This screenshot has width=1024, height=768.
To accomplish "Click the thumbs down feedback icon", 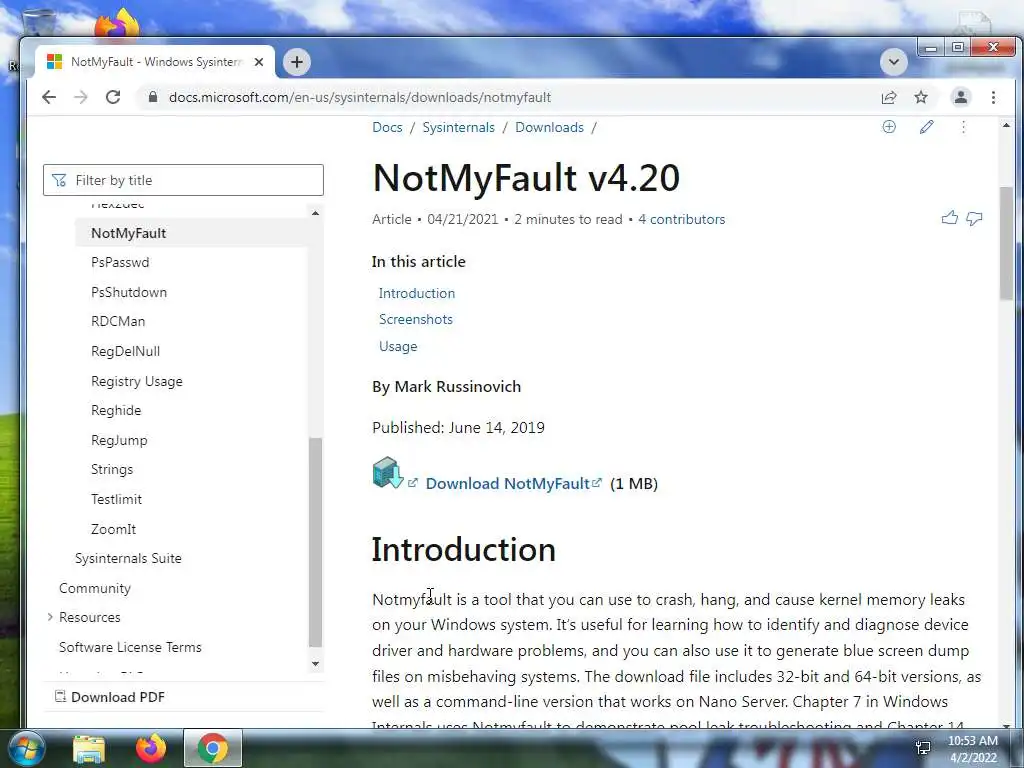I will coord(974,219).
